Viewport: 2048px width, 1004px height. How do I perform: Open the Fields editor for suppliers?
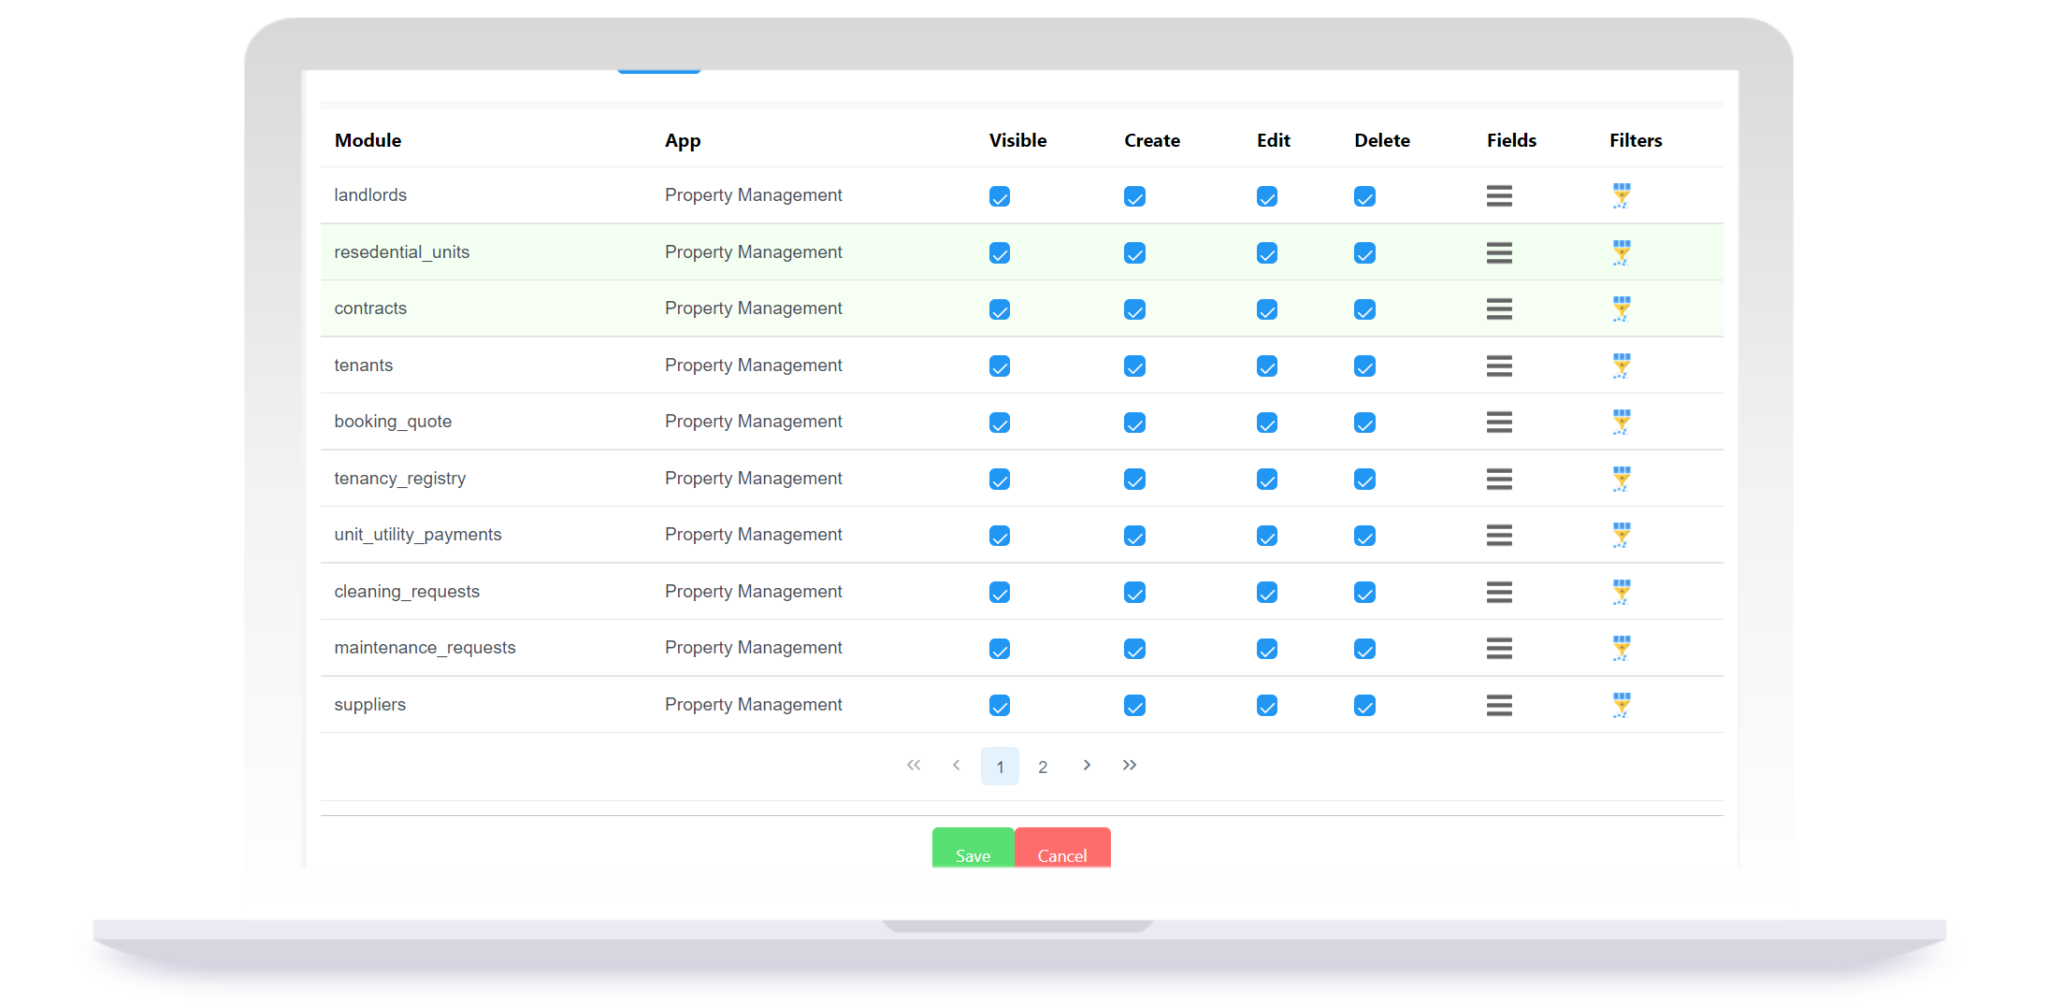[1499, 705]
